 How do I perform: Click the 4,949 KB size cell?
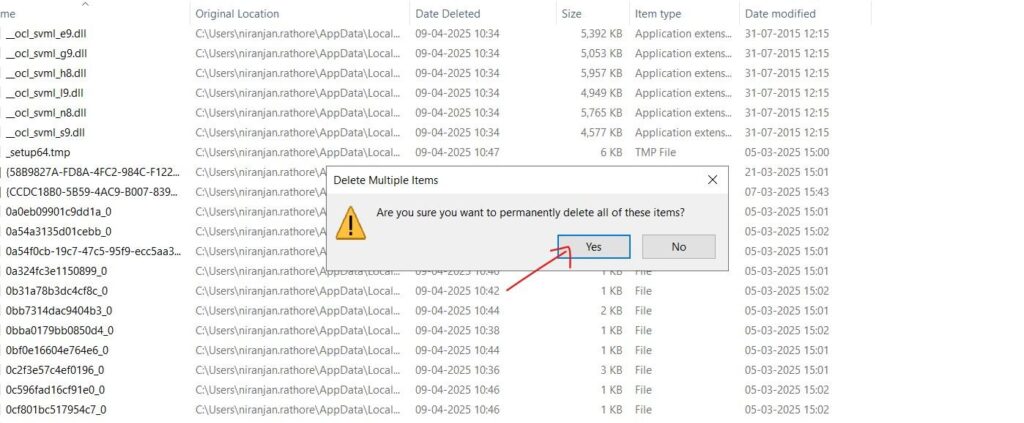pos(601,93)
